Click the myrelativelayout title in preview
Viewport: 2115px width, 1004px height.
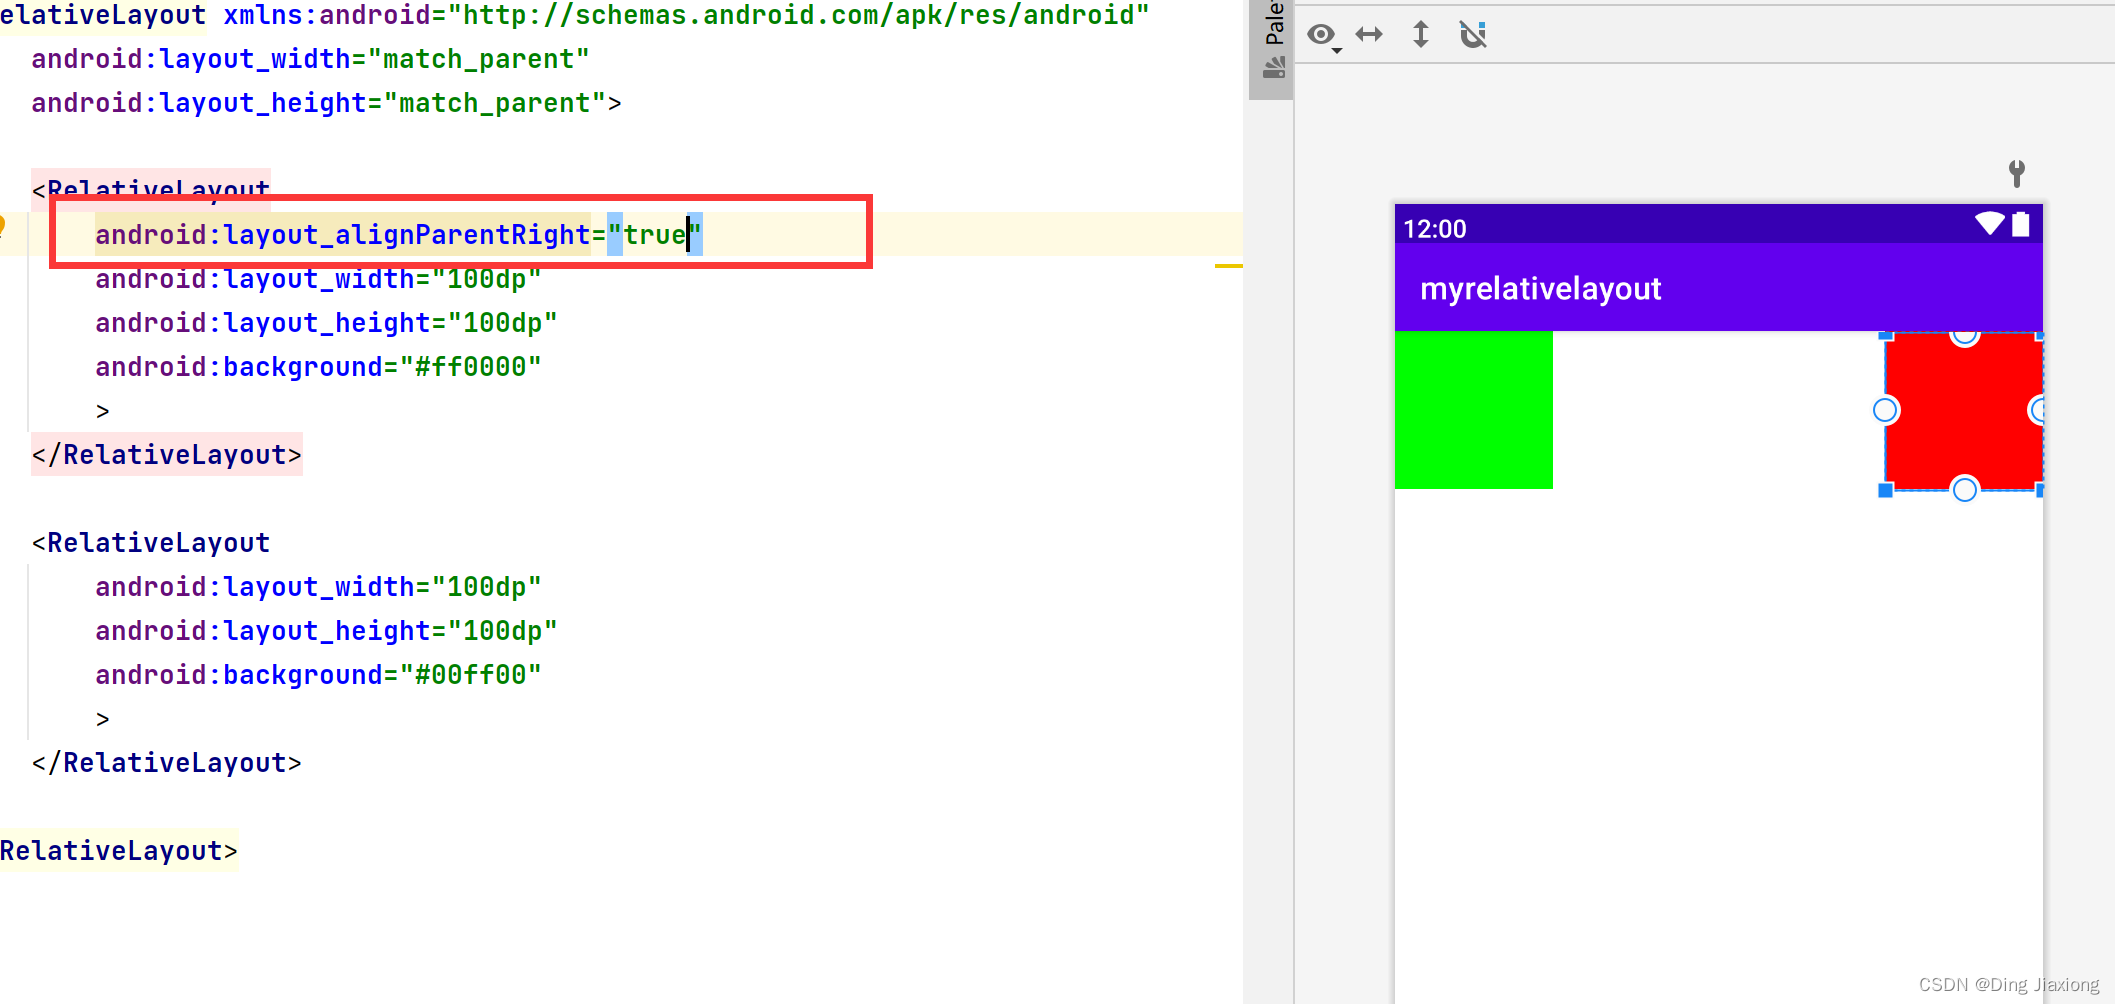pyautogui.click(x=1540, y=289)
